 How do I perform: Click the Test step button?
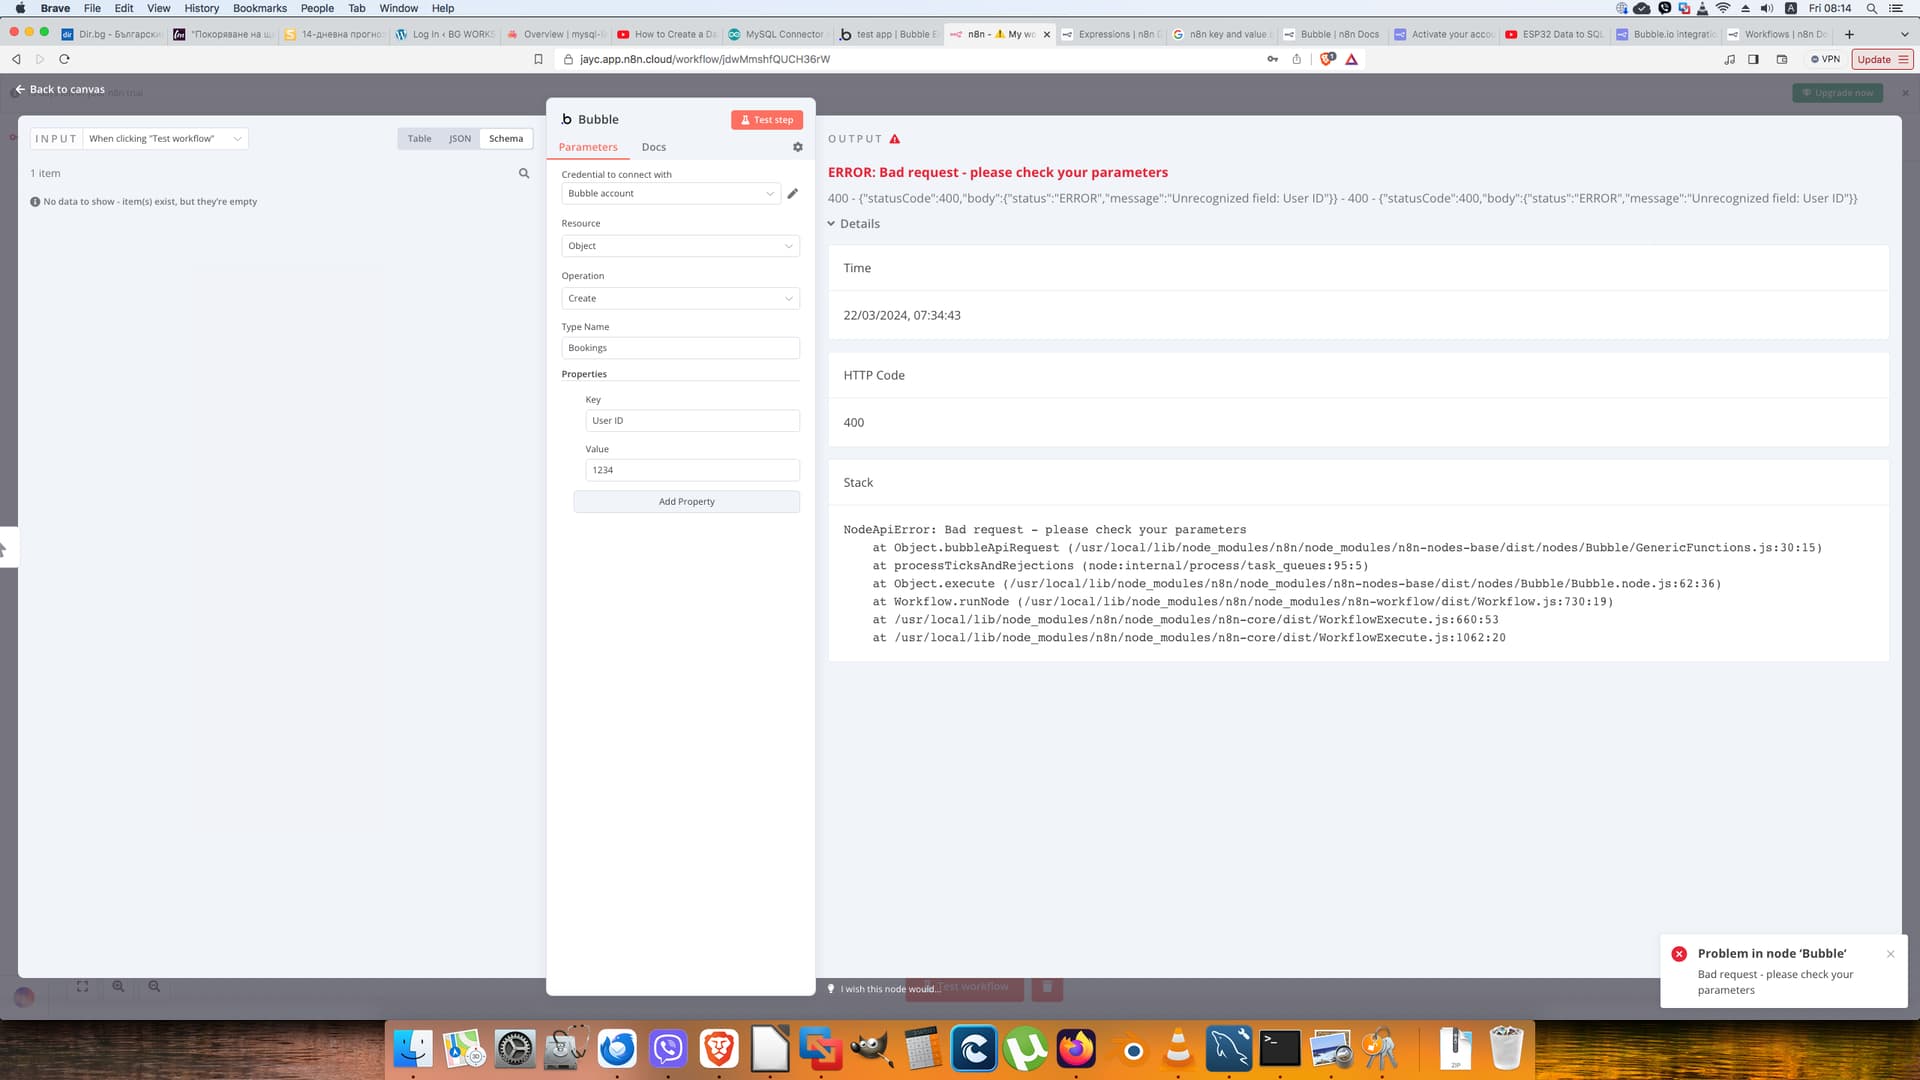pyautogui.click(x=766, y=120)
